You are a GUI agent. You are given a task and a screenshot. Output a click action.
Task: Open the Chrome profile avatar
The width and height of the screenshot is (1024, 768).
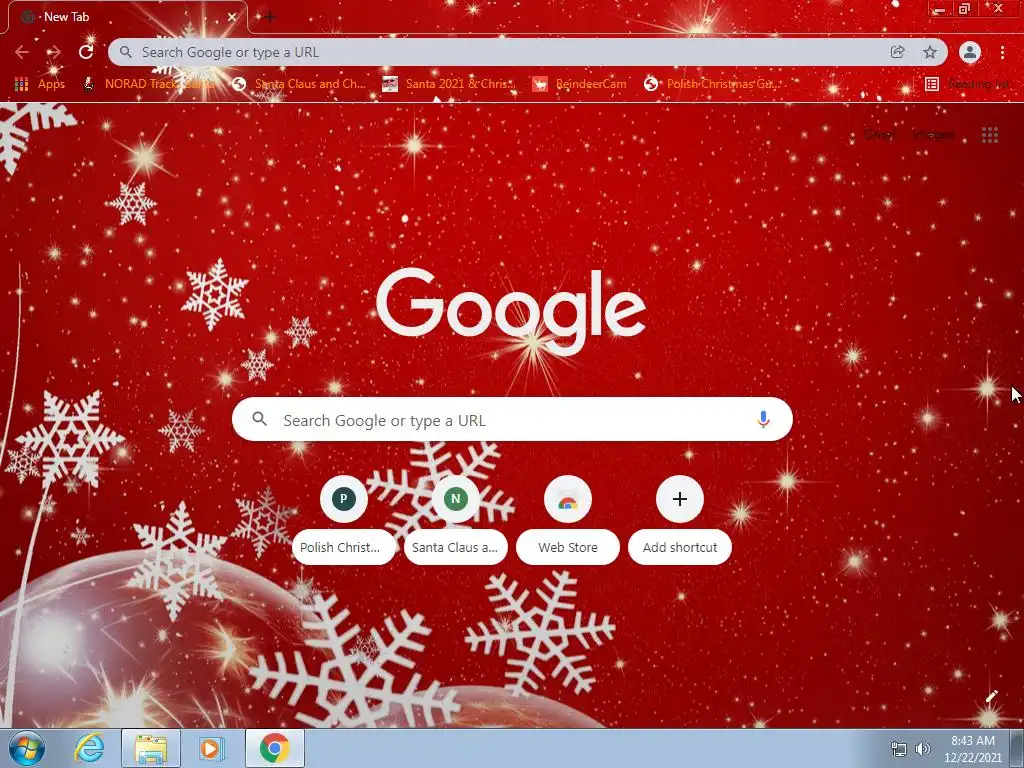pos(970,52)
